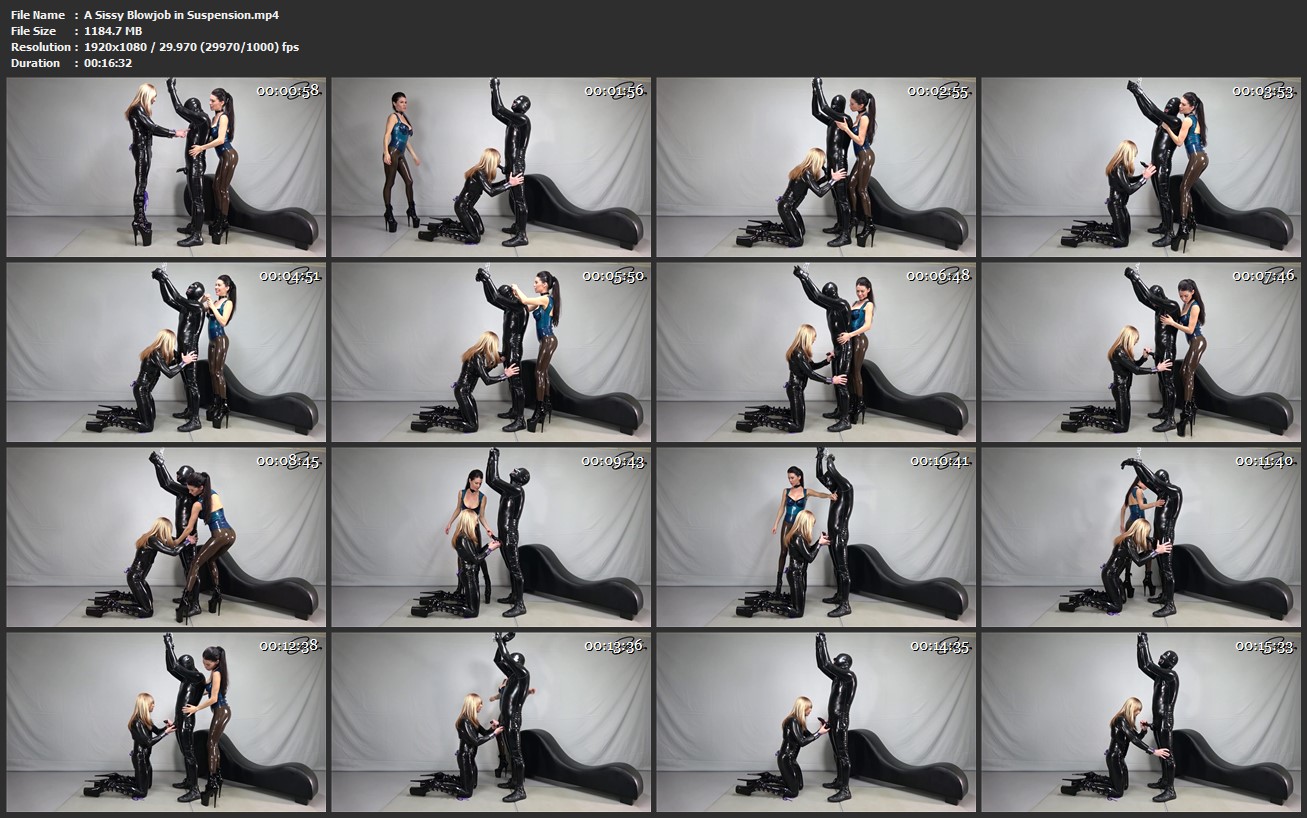Screen dimensions: 1307x818
Task: Select the thumbnail with timestamp 00:10:41
Action: (x=816, y=537)
